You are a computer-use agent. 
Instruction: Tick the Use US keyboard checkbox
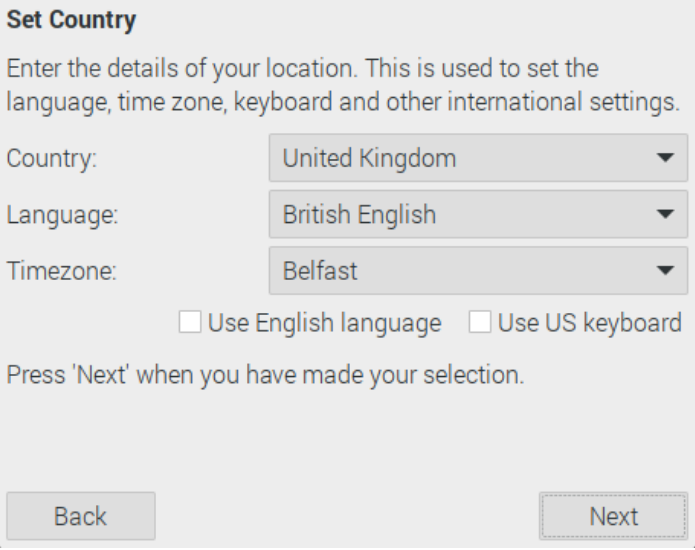480,322
